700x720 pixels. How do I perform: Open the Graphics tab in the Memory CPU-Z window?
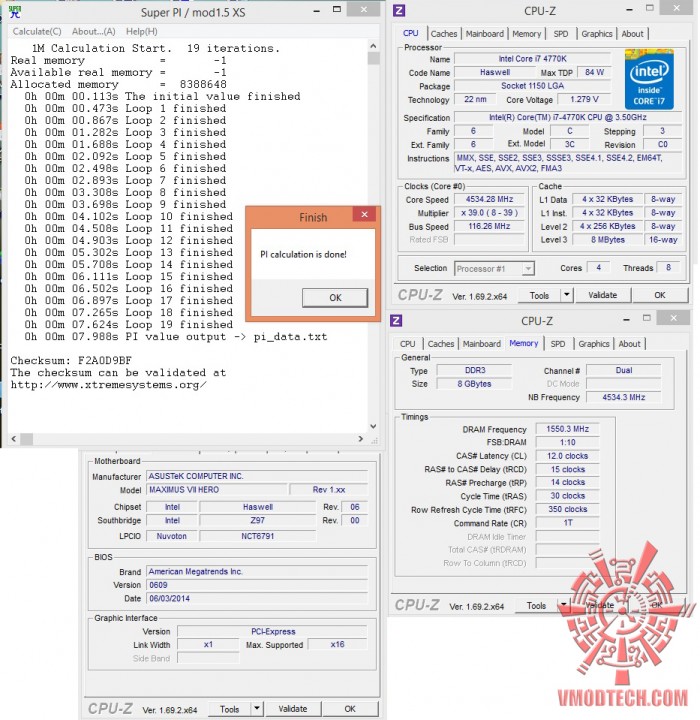pos(594,343)
